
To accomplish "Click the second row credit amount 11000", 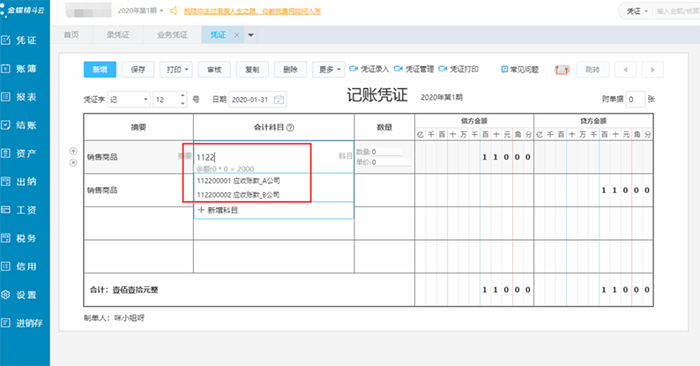I will point(594,190).
